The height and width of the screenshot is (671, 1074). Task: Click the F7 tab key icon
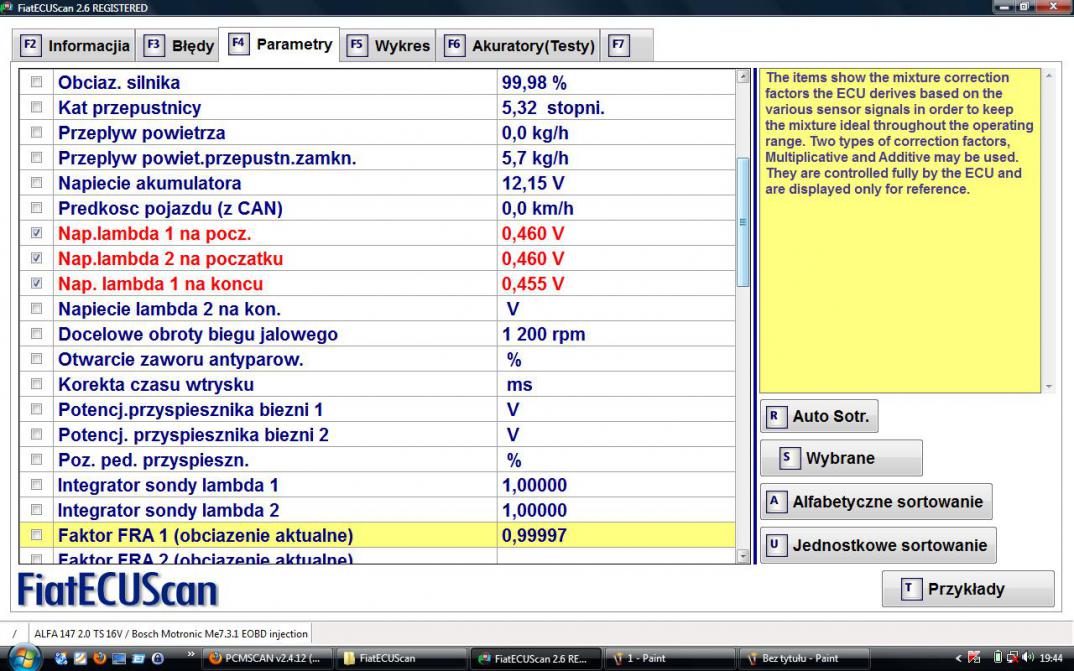[x=619, y=45]
